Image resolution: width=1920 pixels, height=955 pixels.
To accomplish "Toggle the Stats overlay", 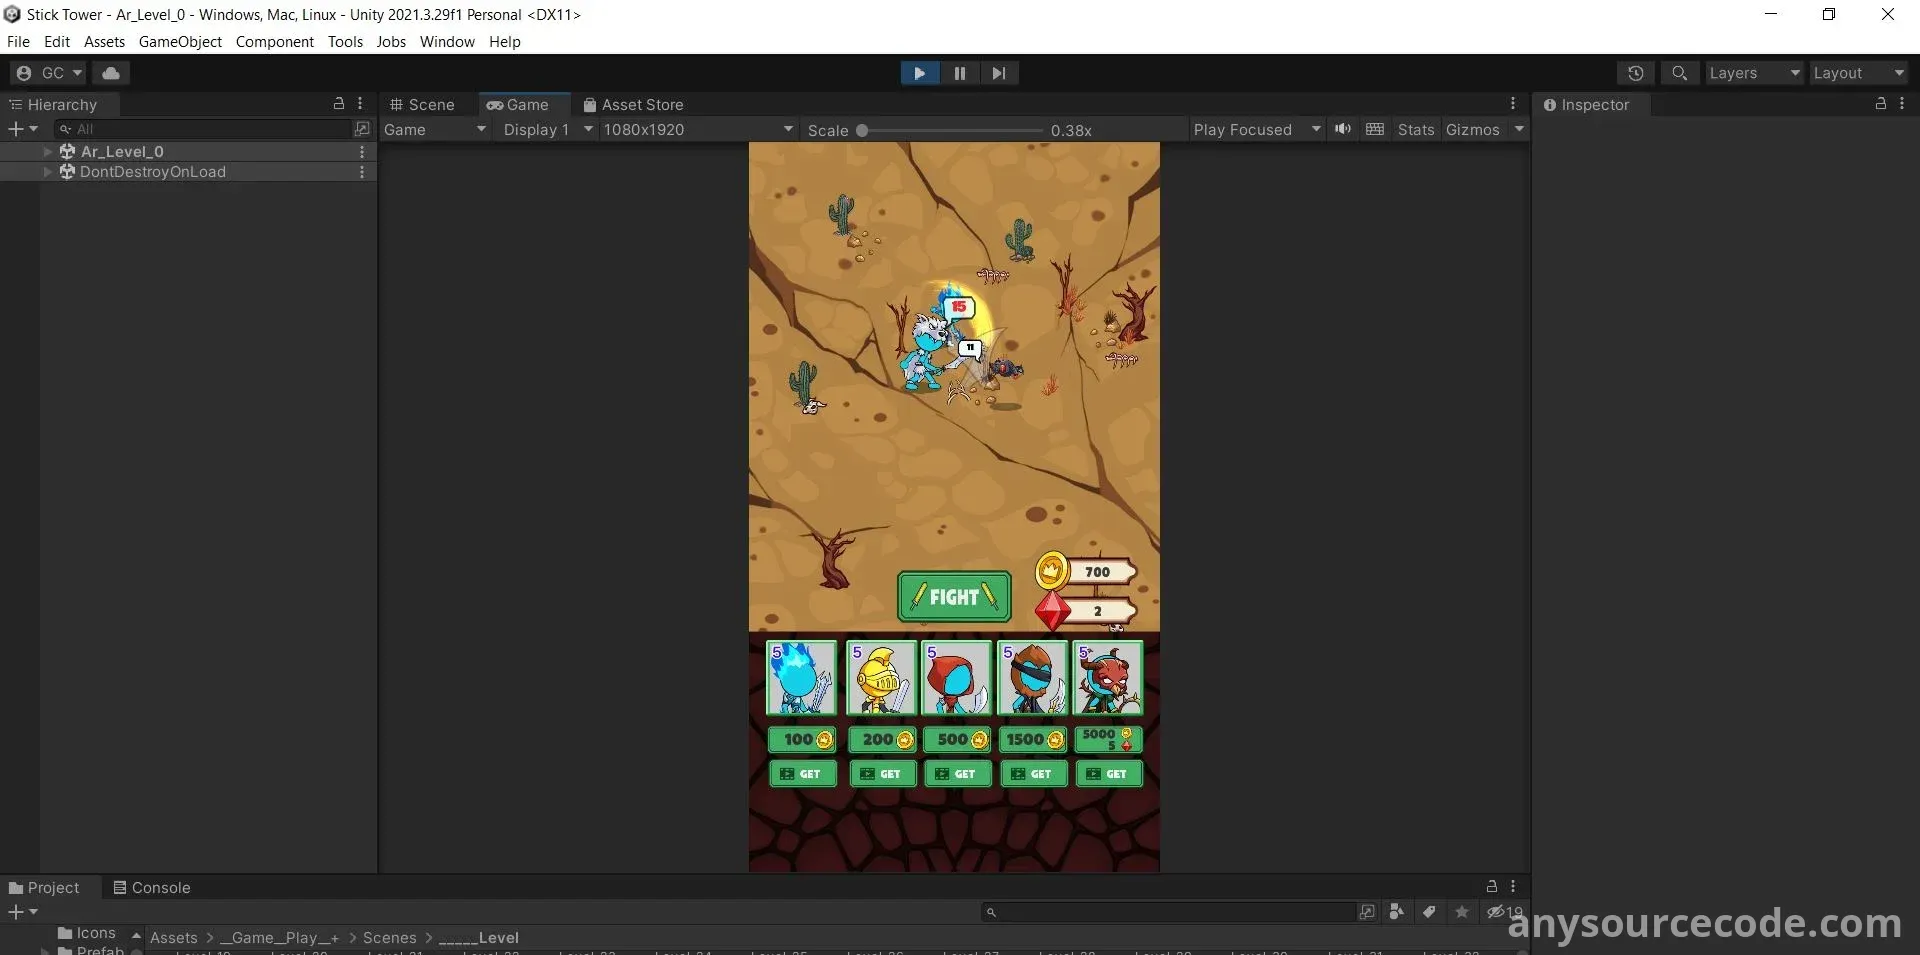I will (1415, 130).
